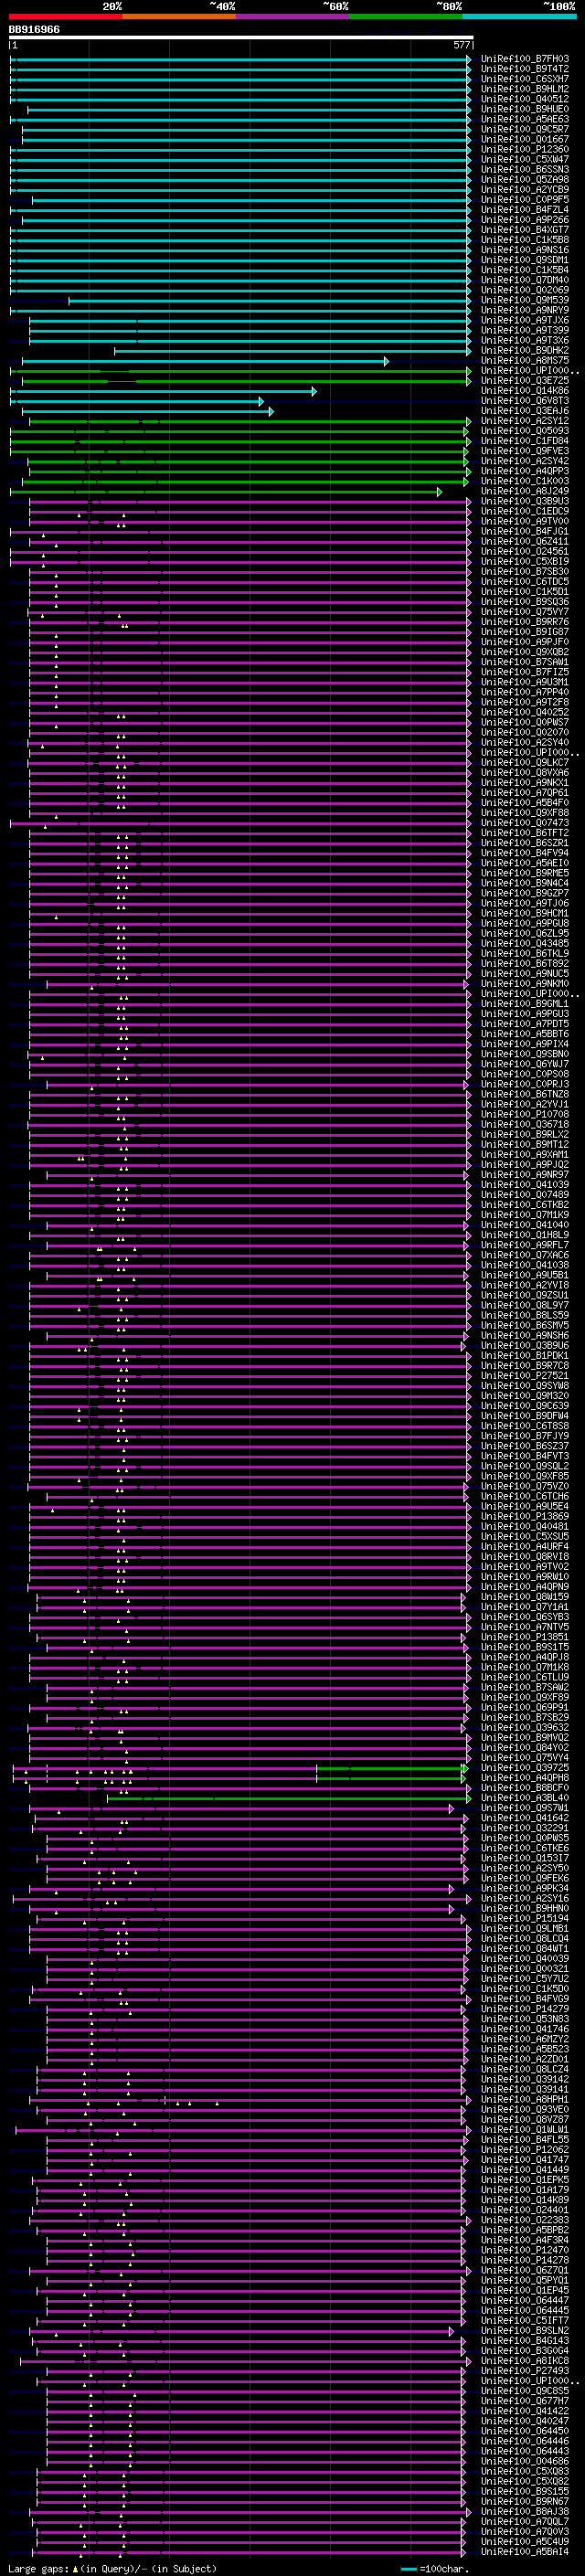Select hit UniRef100_Q40512
This screenshot has height=2576, width=585.
[525, 99]
